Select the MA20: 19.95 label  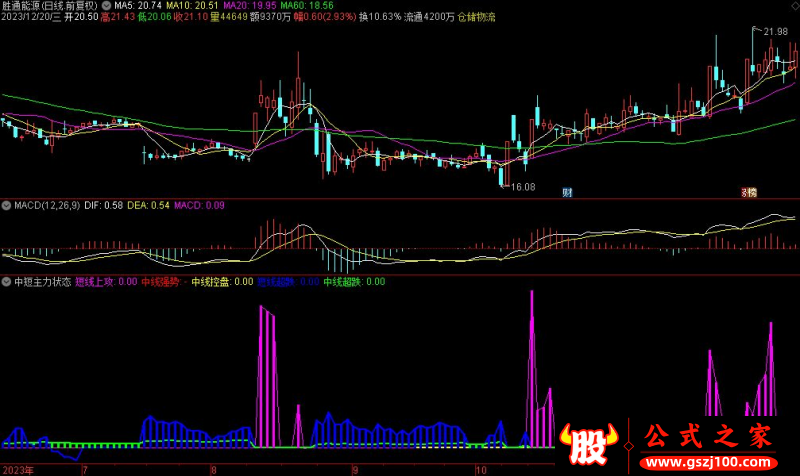coord(249,6)
